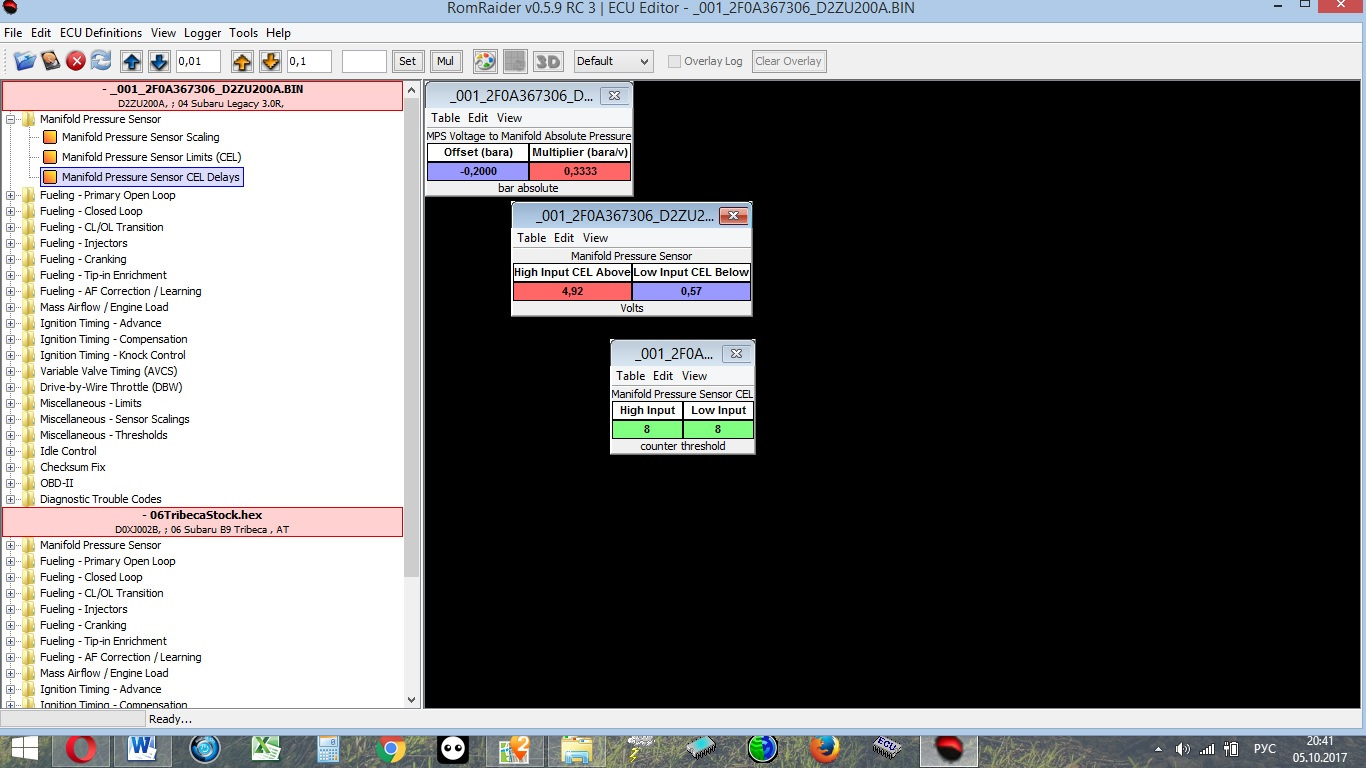
Task: Expand Variable Valve Timing (AVCS) node
Action: 12,371
